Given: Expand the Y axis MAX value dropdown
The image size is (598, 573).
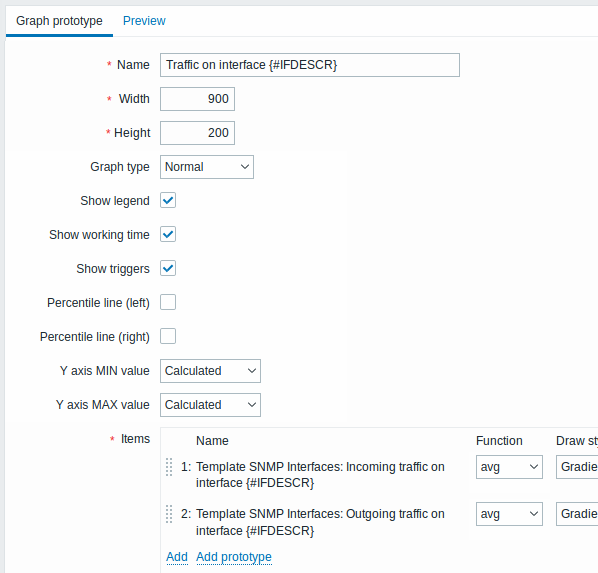Looking at the screenshot, I should (x=210, y=405).
